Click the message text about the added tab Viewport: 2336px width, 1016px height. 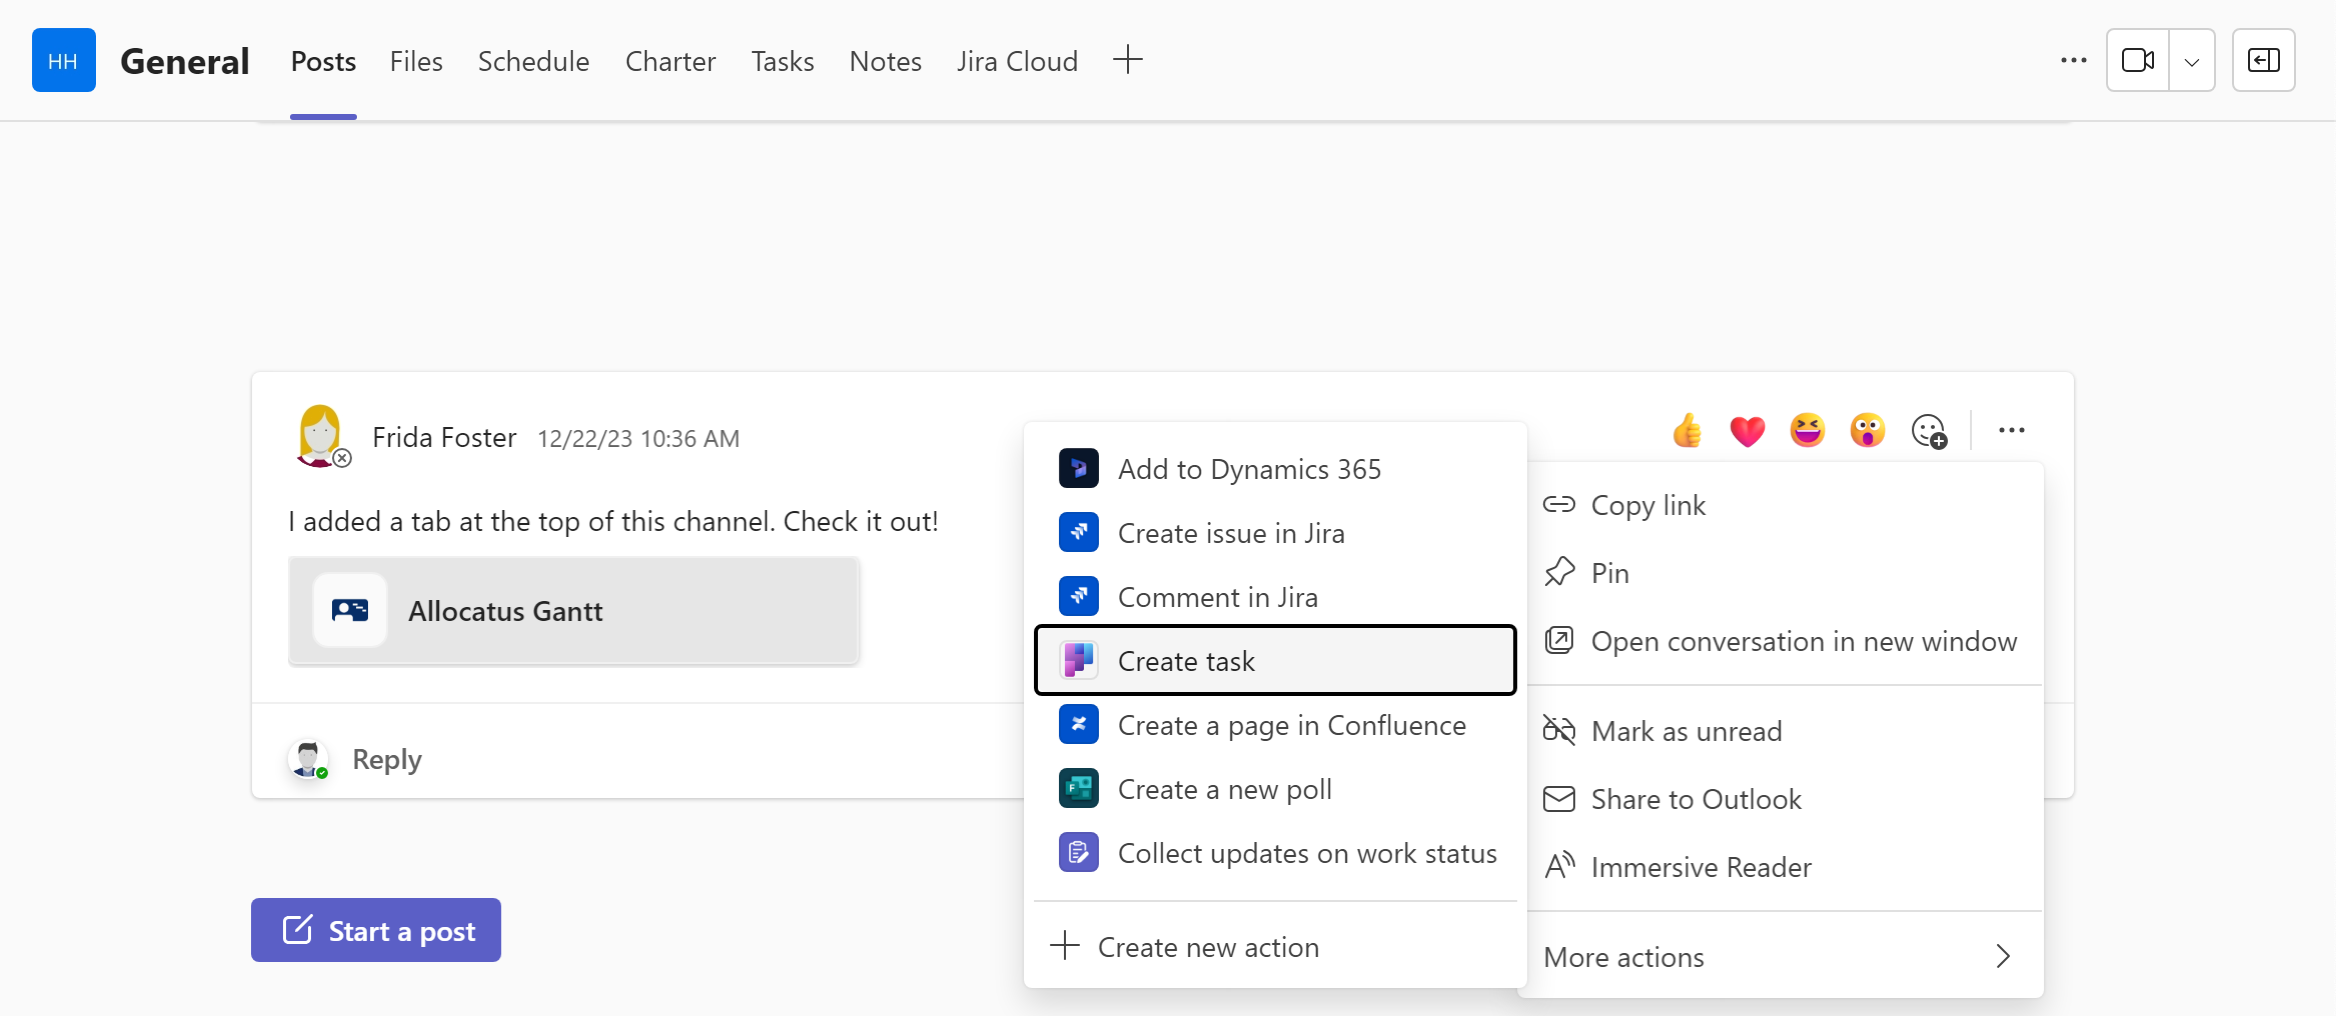(613, 522)
